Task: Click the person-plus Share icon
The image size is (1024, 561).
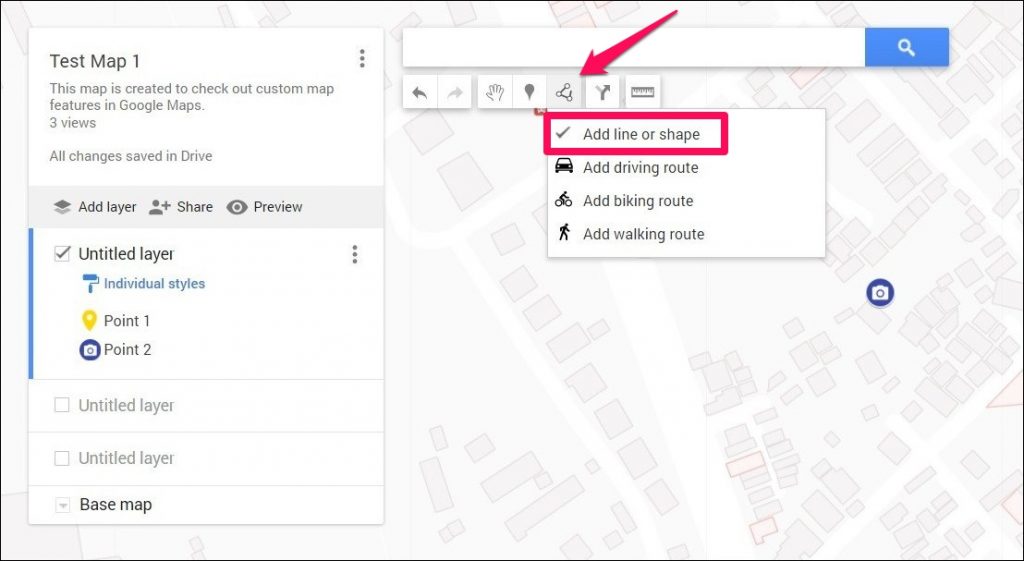Action: (x=159, y=207)
